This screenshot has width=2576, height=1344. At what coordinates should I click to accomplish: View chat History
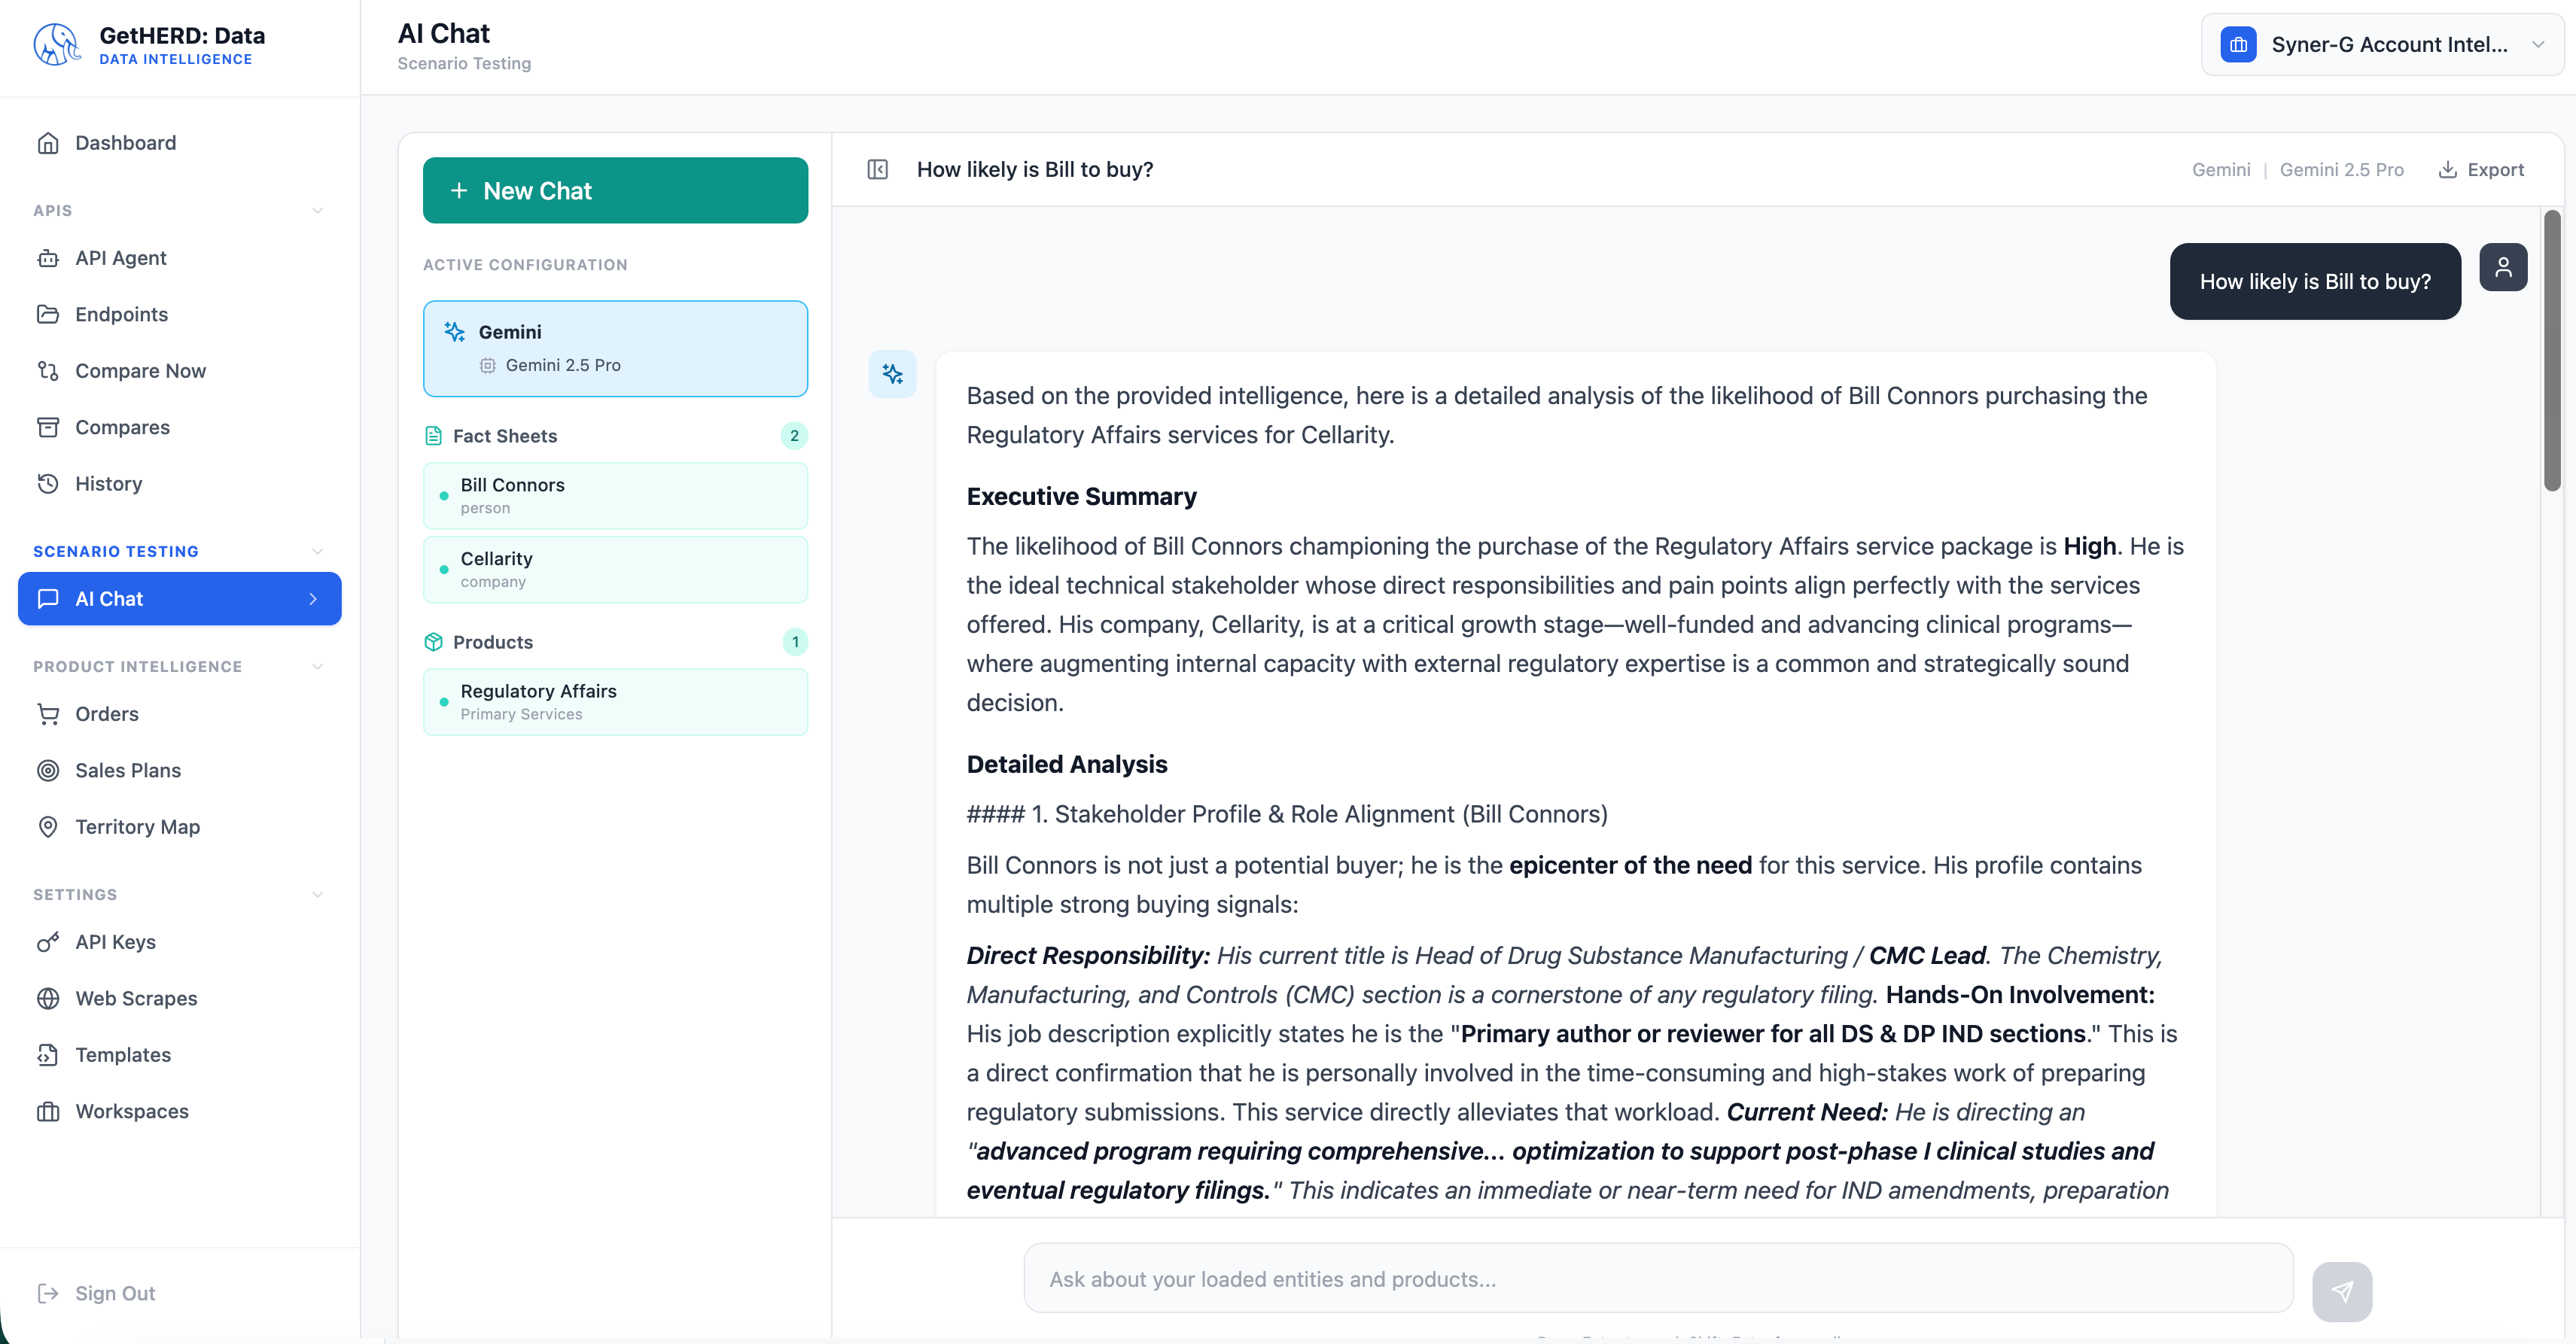tap(108, 483)
